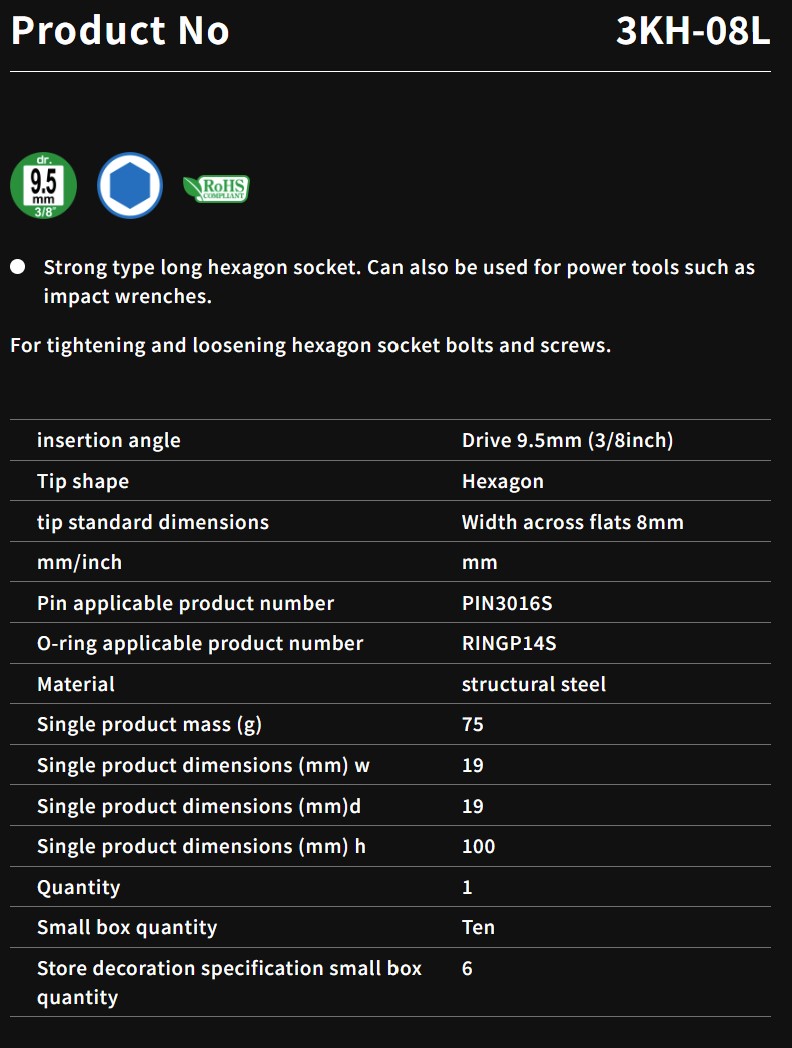
Task: Click the tightening and loosening usage sentence
Action: tap(311, 346)
